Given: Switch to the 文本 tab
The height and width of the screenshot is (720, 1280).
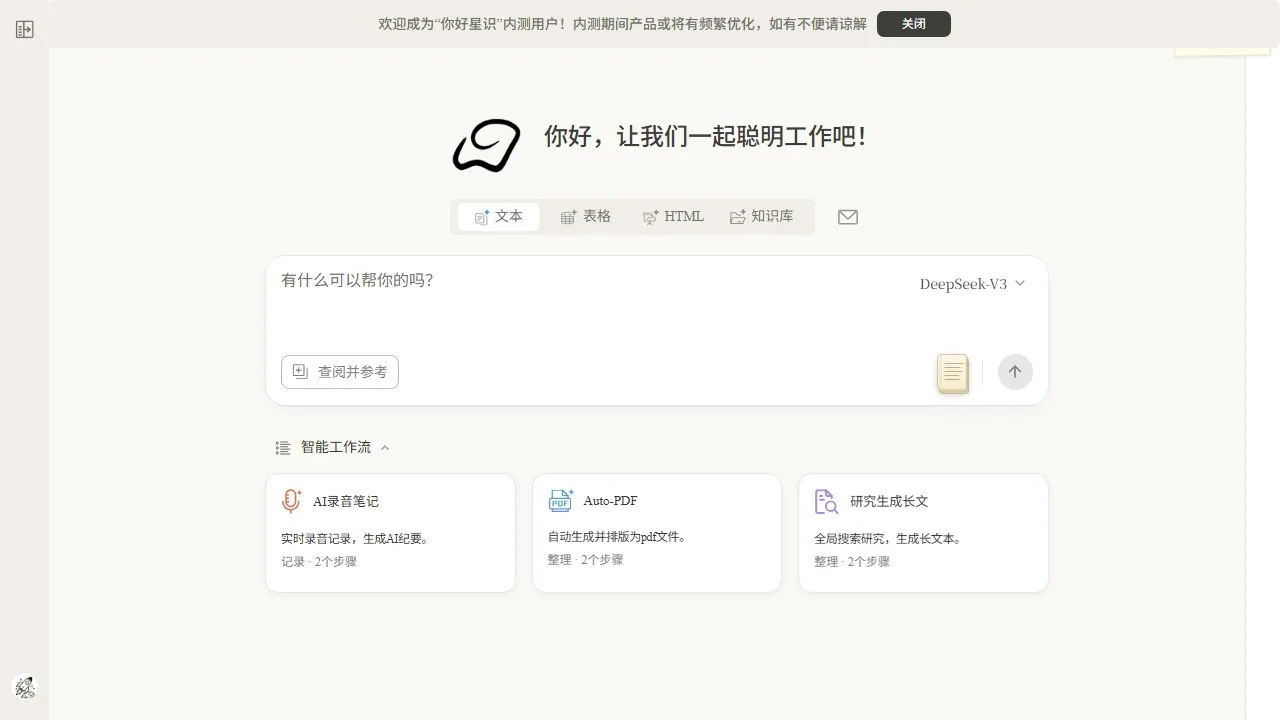Looking at the screenshot, I should (x=498, y=217).
